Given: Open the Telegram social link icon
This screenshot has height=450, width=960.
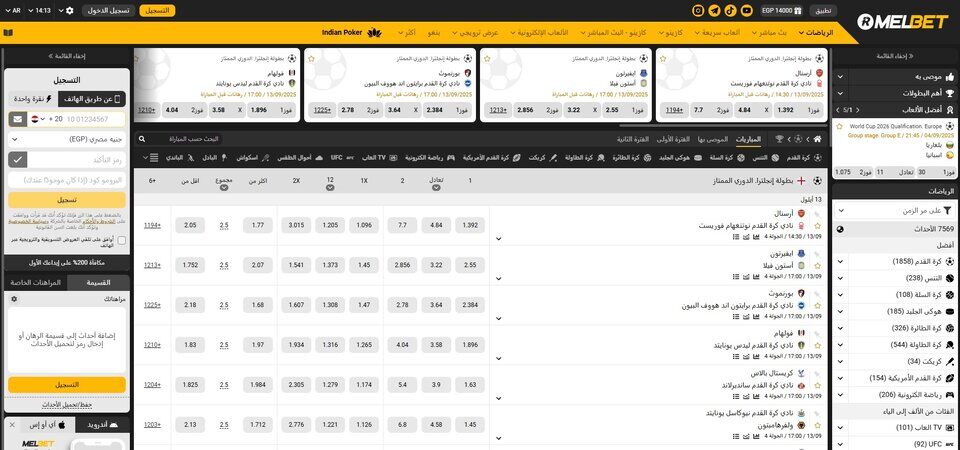Looking at the screenshot, I should (x=714, y=10).
